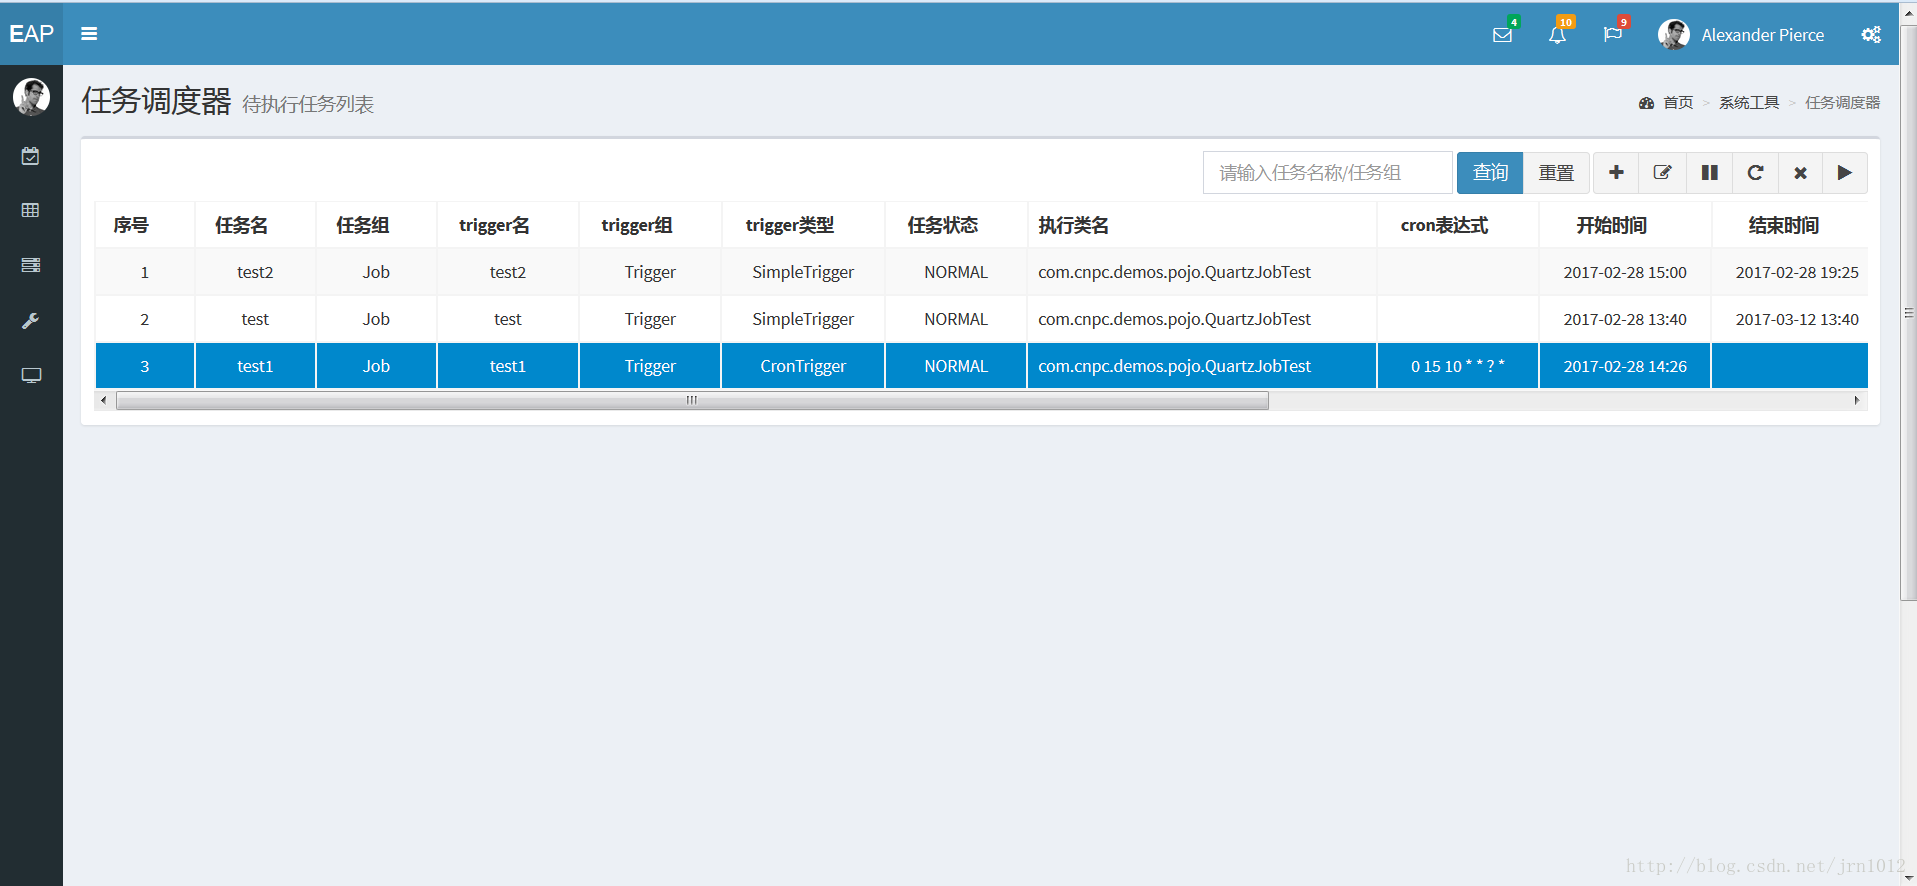Click the page vertical scrollbar thumb
Image resolution: width=1917 pixels, height=886 pixels.
(x=1908, y=313)
